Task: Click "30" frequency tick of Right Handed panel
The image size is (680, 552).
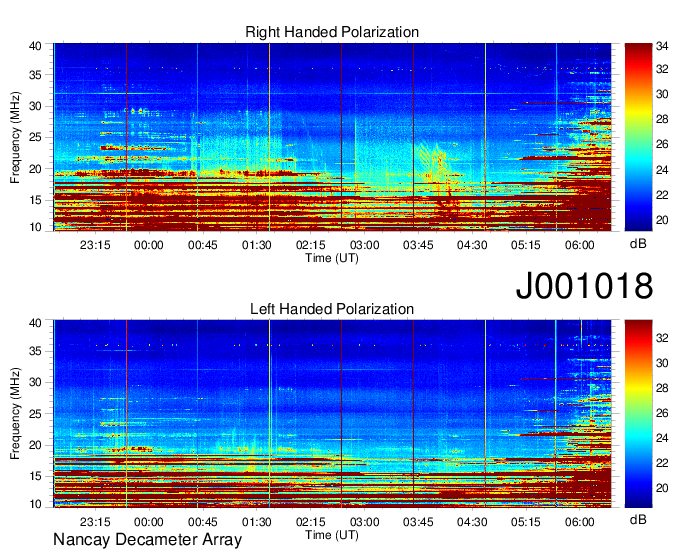Action: click(35, 106)
